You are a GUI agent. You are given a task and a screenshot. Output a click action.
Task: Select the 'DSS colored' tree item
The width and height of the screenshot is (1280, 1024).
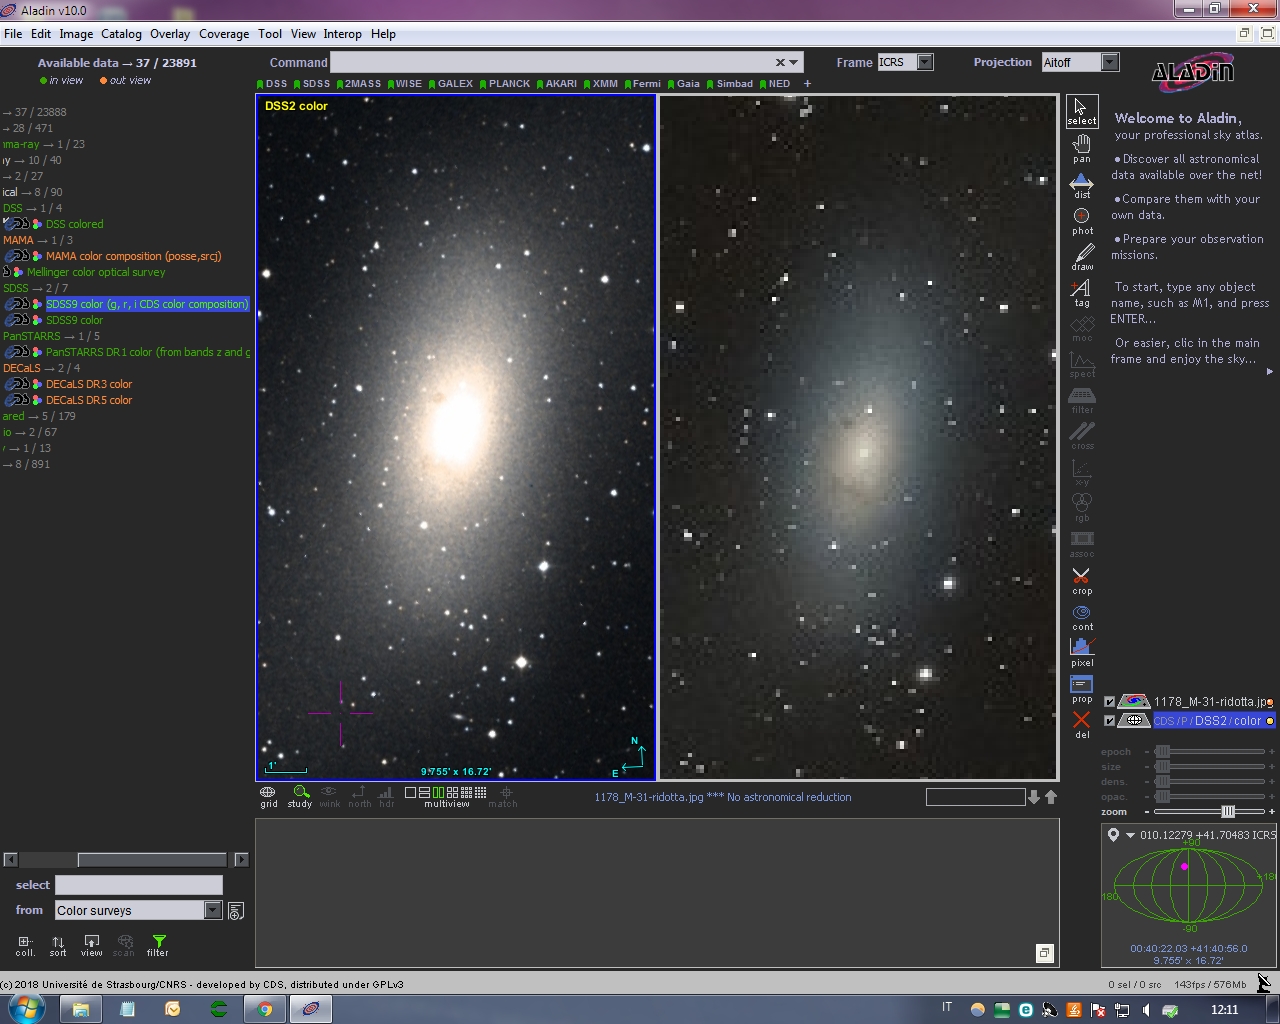[74, 224]
